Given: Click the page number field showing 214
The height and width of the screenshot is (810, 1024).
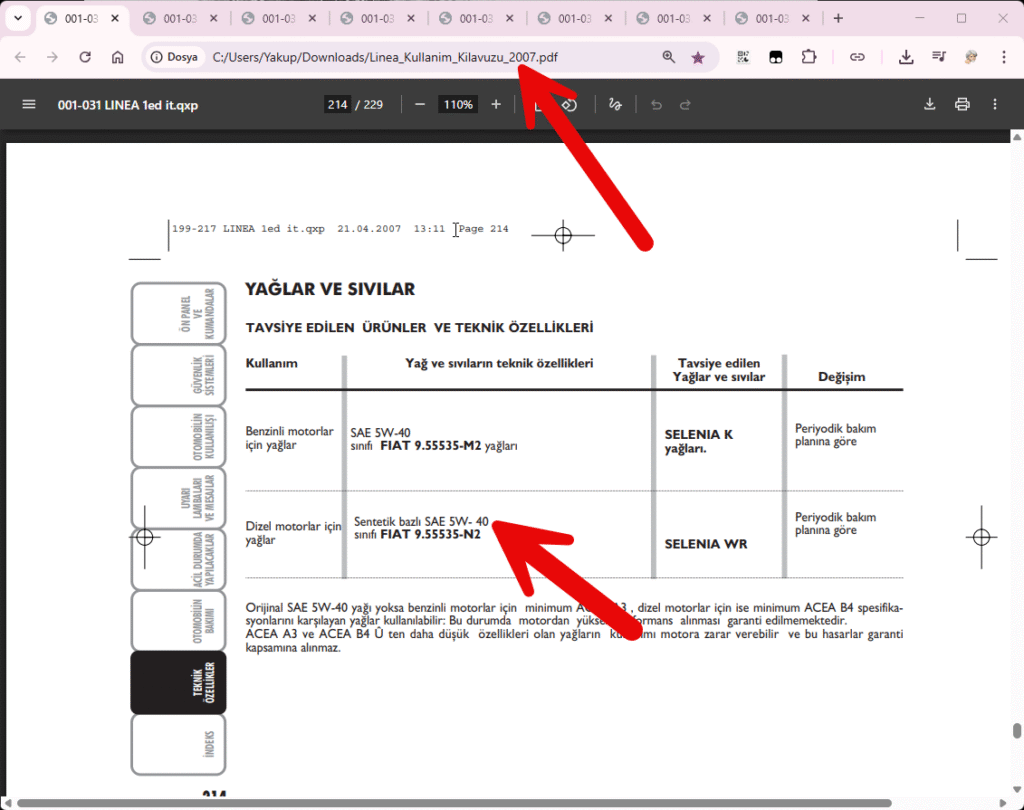Looking at the screenshot, I should [x=337, y=104].
